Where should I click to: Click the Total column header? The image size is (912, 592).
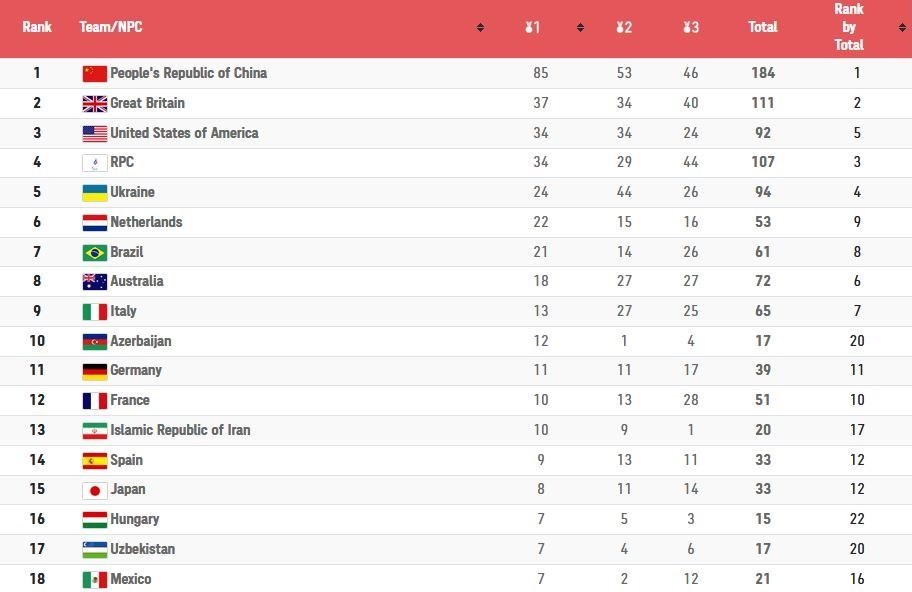762,27
